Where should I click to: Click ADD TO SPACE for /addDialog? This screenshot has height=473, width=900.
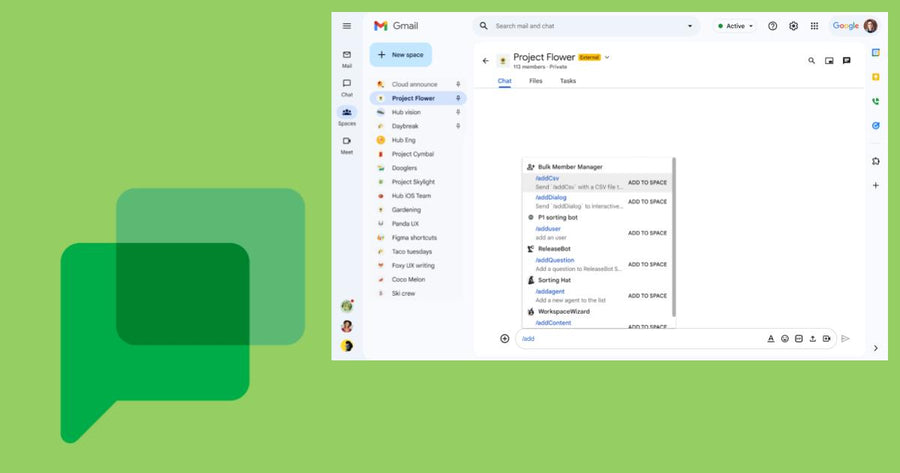point(647,201)
